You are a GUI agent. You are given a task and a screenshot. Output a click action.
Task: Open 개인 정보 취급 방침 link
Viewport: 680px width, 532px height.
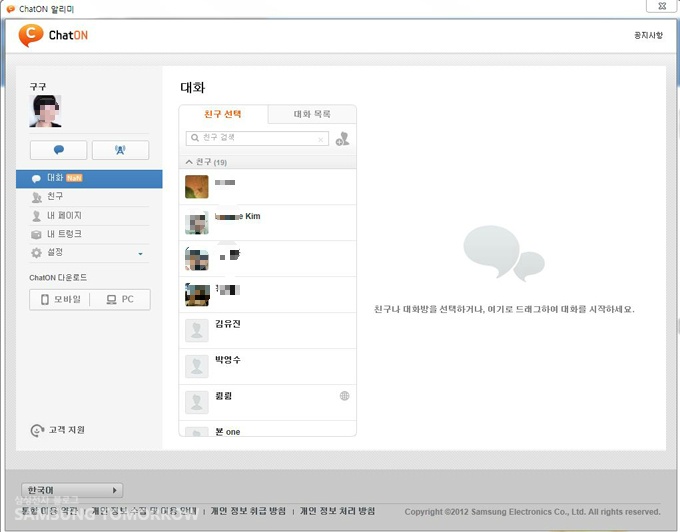coord(248,511)
